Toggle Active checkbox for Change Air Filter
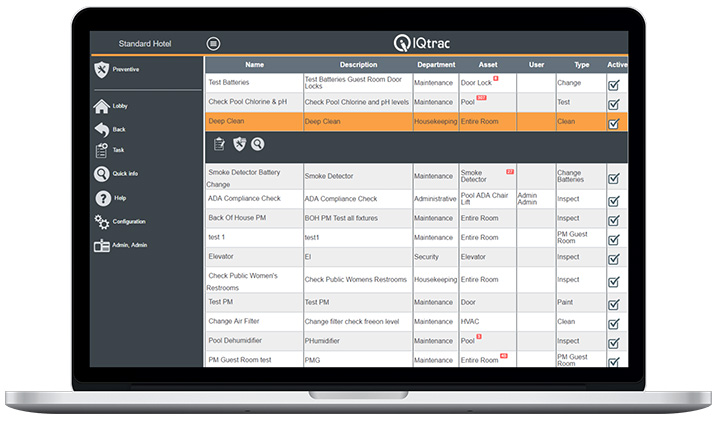This screenshot has height=424, width=720. 614,322
